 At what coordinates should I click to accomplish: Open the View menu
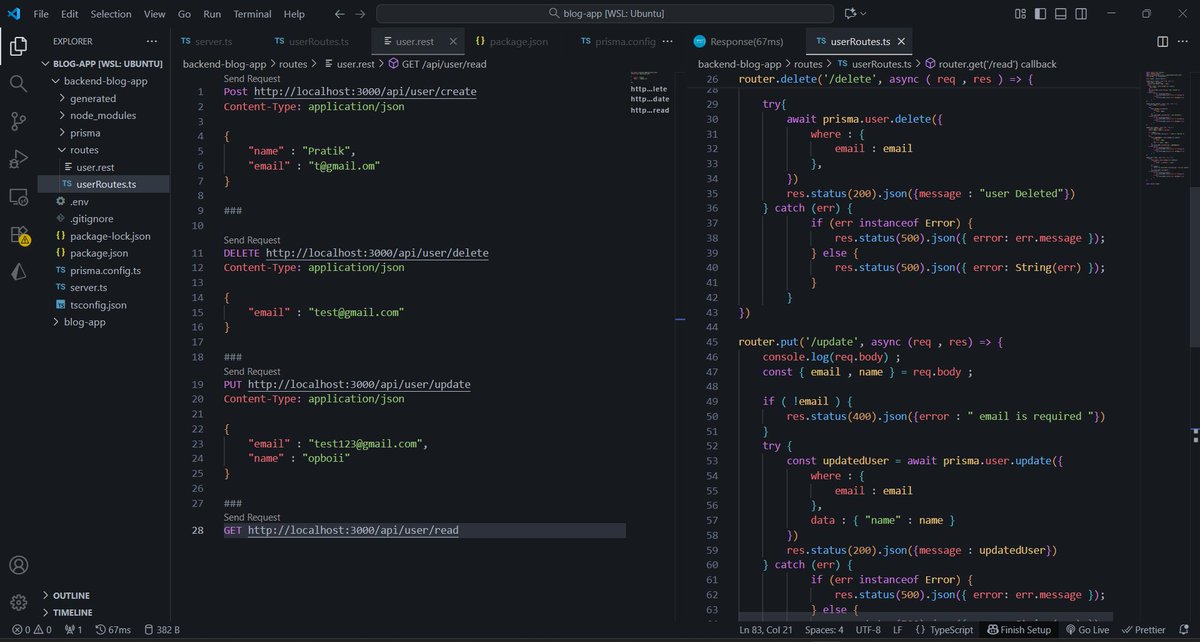tap(154, 14)
